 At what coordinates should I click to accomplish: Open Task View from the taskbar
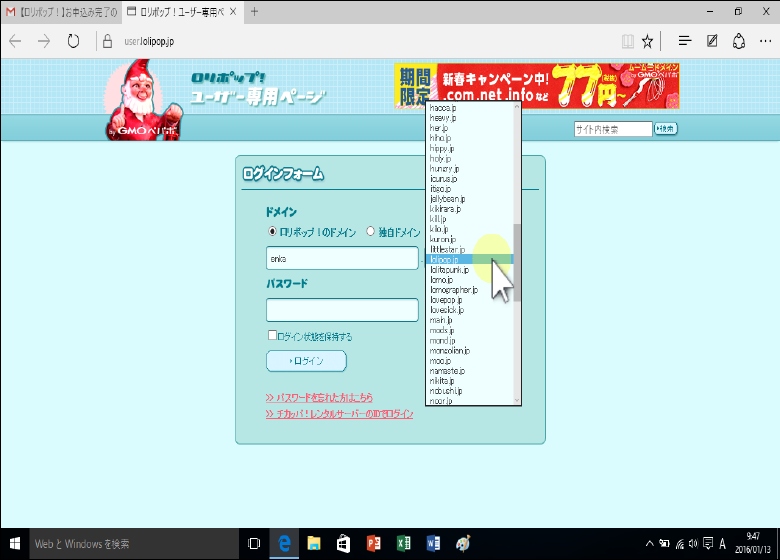click(x=254, y=544)
